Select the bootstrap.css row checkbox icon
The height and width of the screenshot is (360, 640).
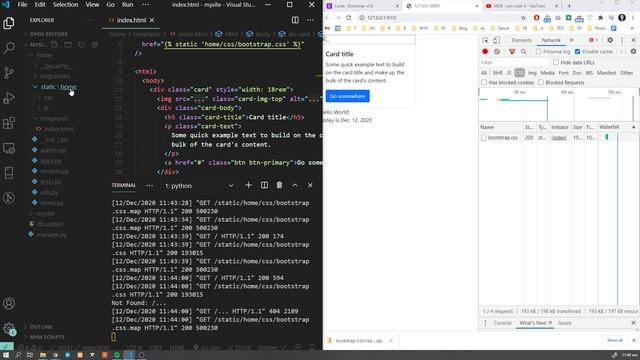[484, 138]
